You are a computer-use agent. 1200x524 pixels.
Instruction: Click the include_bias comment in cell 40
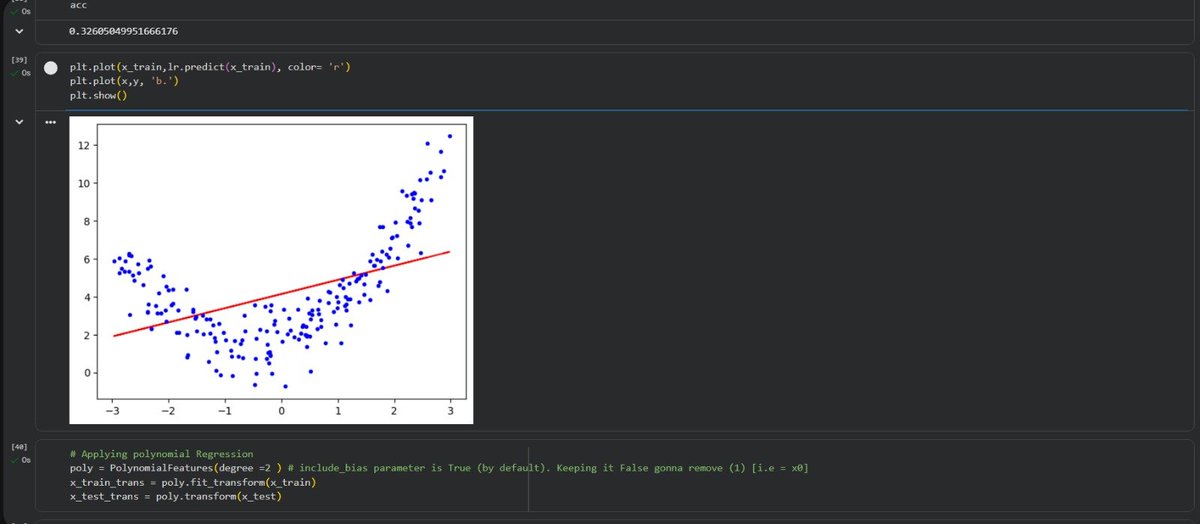tap(549, 468)
